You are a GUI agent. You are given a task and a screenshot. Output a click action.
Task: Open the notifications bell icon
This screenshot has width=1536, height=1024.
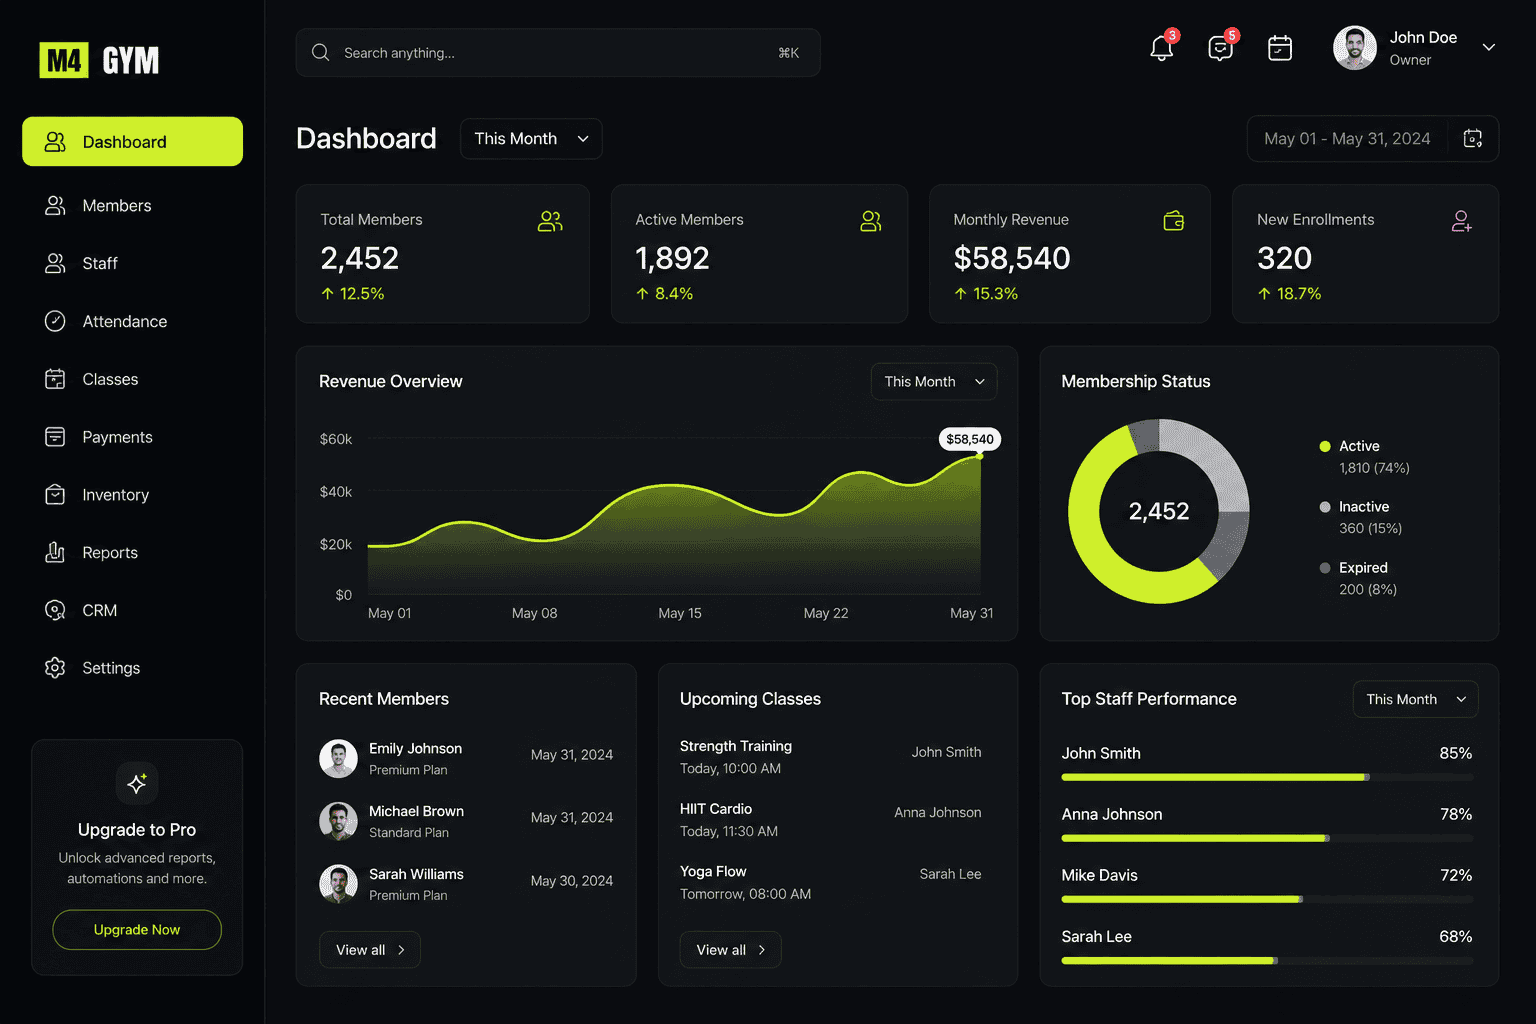pyautogui.click(x=1161, y=48)
